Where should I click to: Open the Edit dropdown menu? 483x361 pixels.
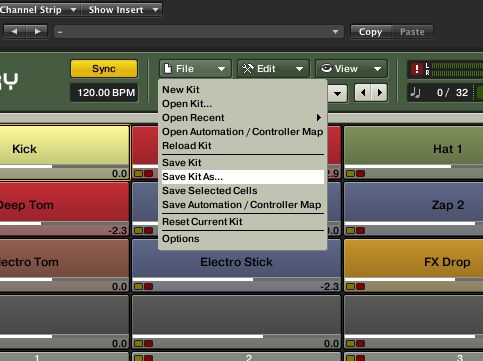(x=273, y=69)
